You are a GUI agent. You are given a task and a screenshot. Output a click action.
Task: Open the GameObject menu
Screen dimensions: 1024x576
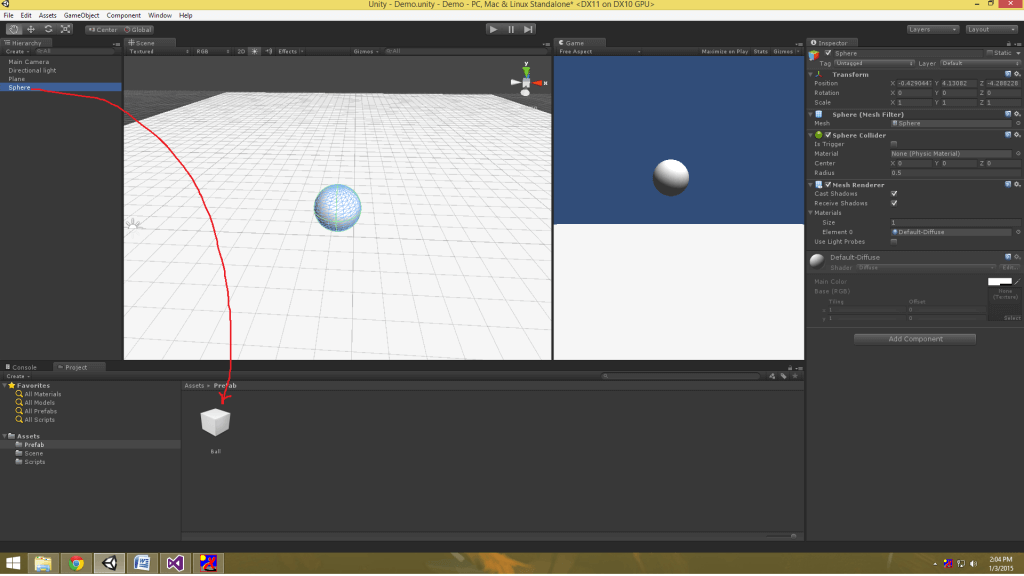point(80,16)
